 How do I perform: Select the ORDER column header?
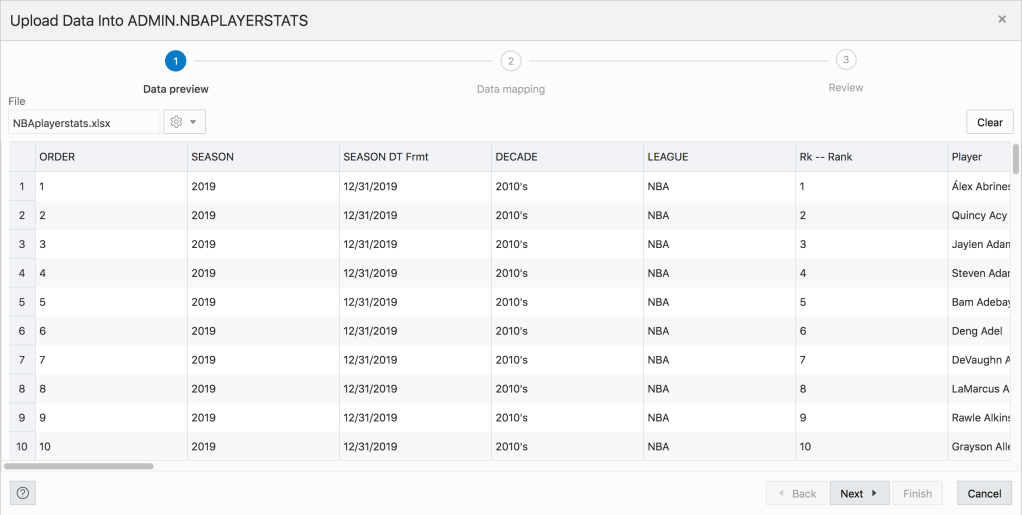tap(111, 157)
